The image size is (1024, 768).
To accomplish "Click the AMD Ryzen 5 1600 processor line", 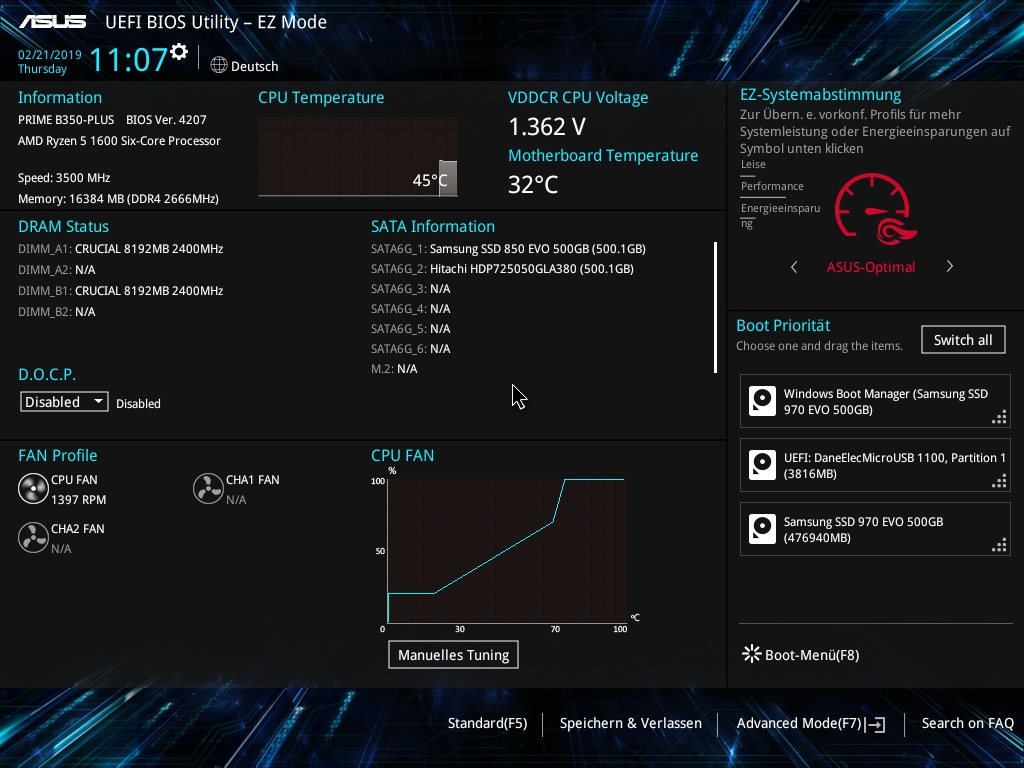I will [119, 140].
